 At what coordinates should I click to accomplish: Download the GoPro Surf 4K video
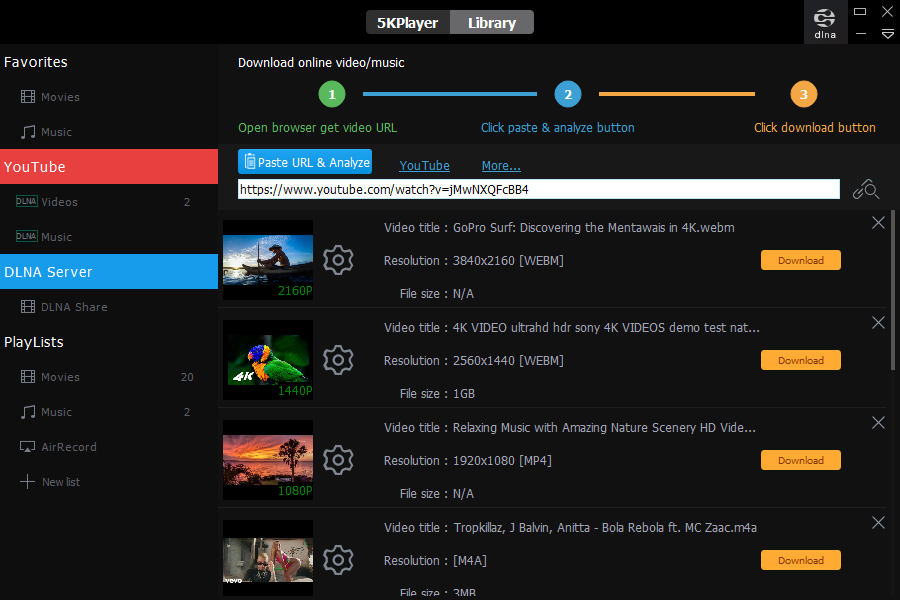click(800, 260)
